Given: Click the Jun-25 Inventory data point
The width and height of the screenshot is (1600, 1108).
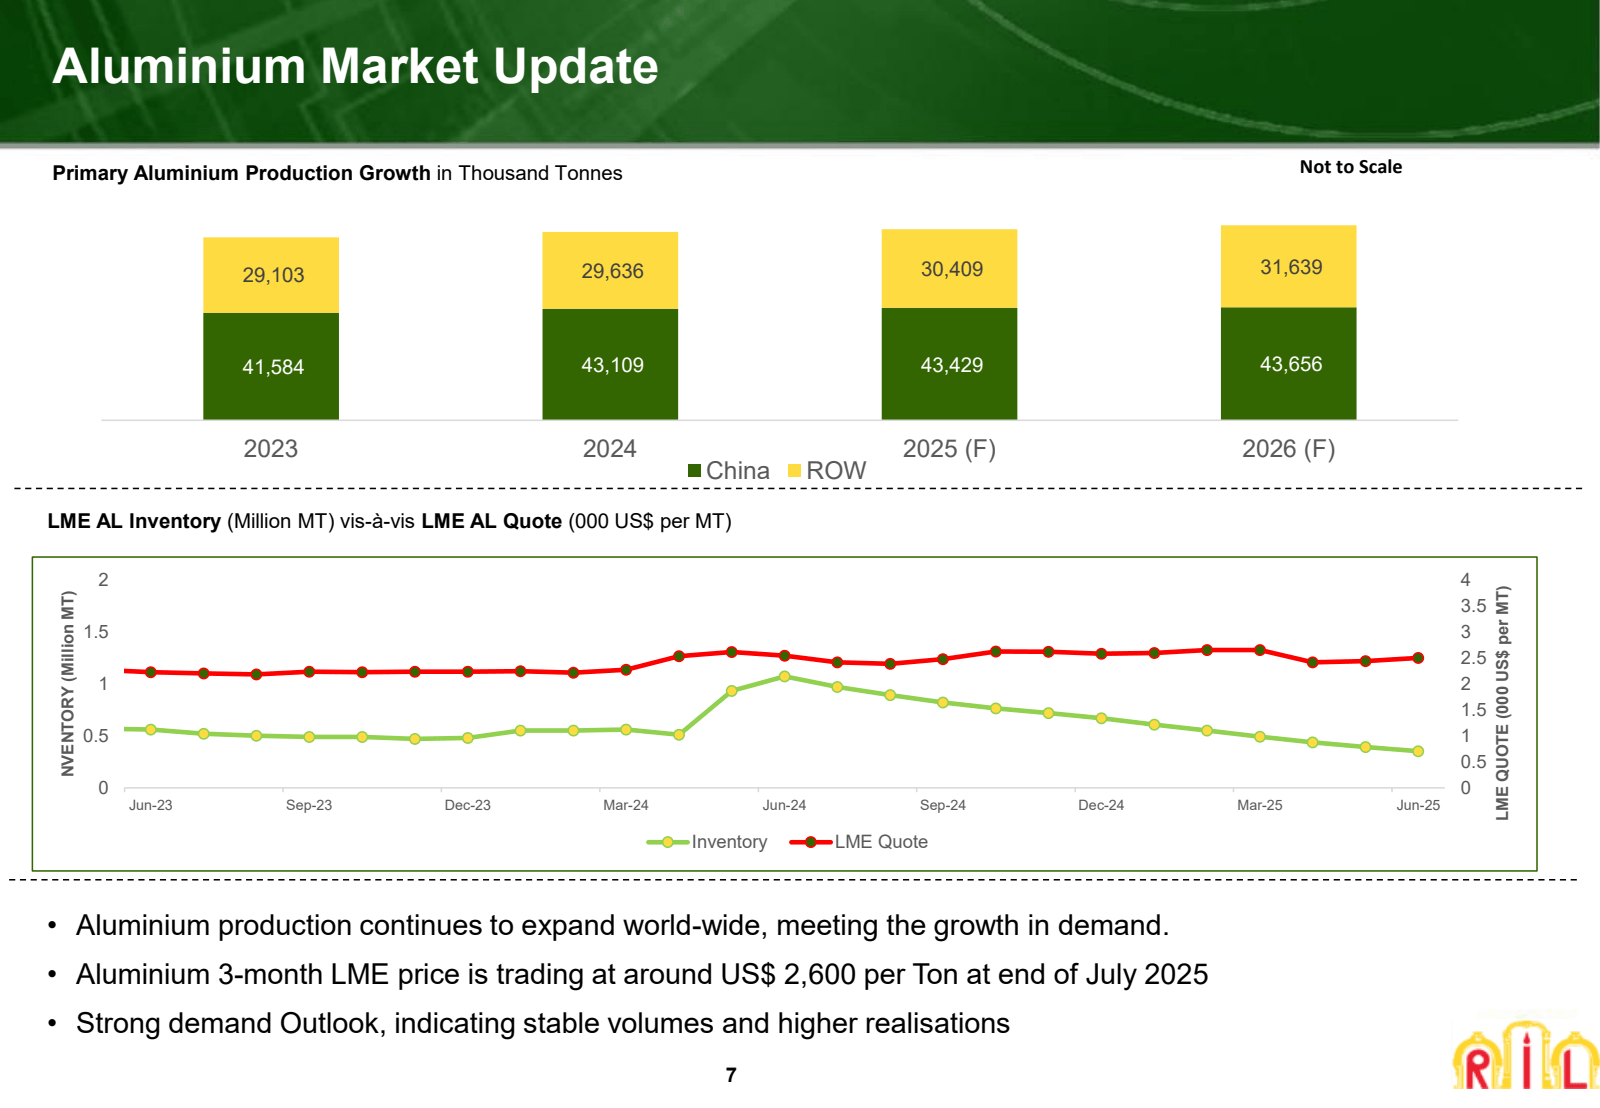Looking at the screenshot, I should [x=1418, y=751].
